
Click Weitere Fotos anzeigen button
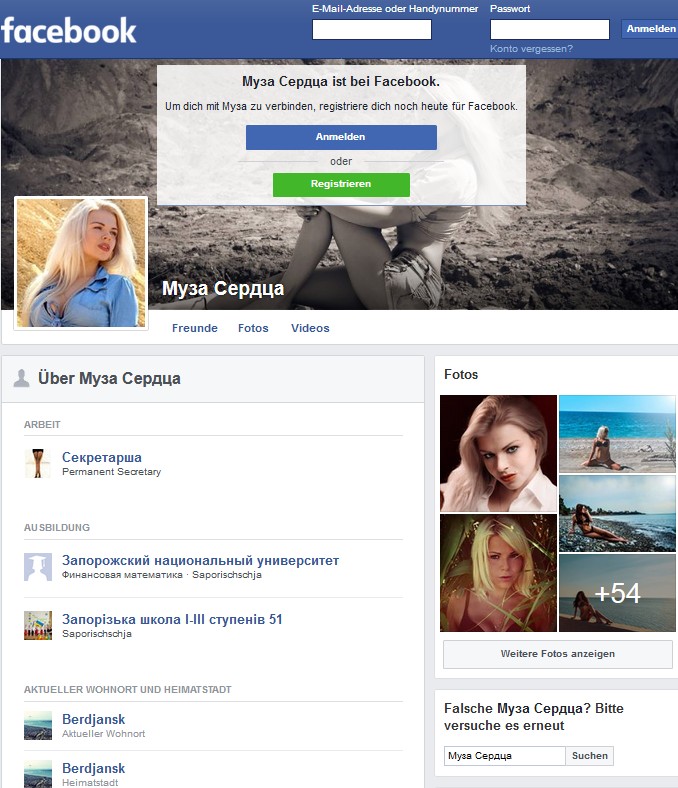click(x=557, y=654)
